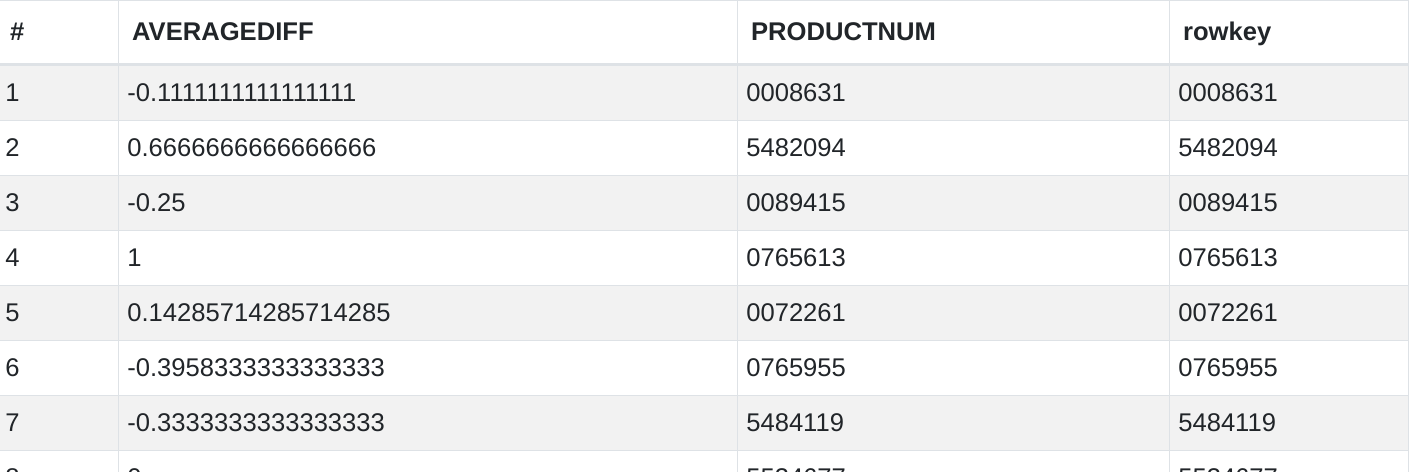Select the AVERAGEDIFF cell showing 0.14285714285714285
This screenshot has height=472, width=1413.
pos(258,313)
